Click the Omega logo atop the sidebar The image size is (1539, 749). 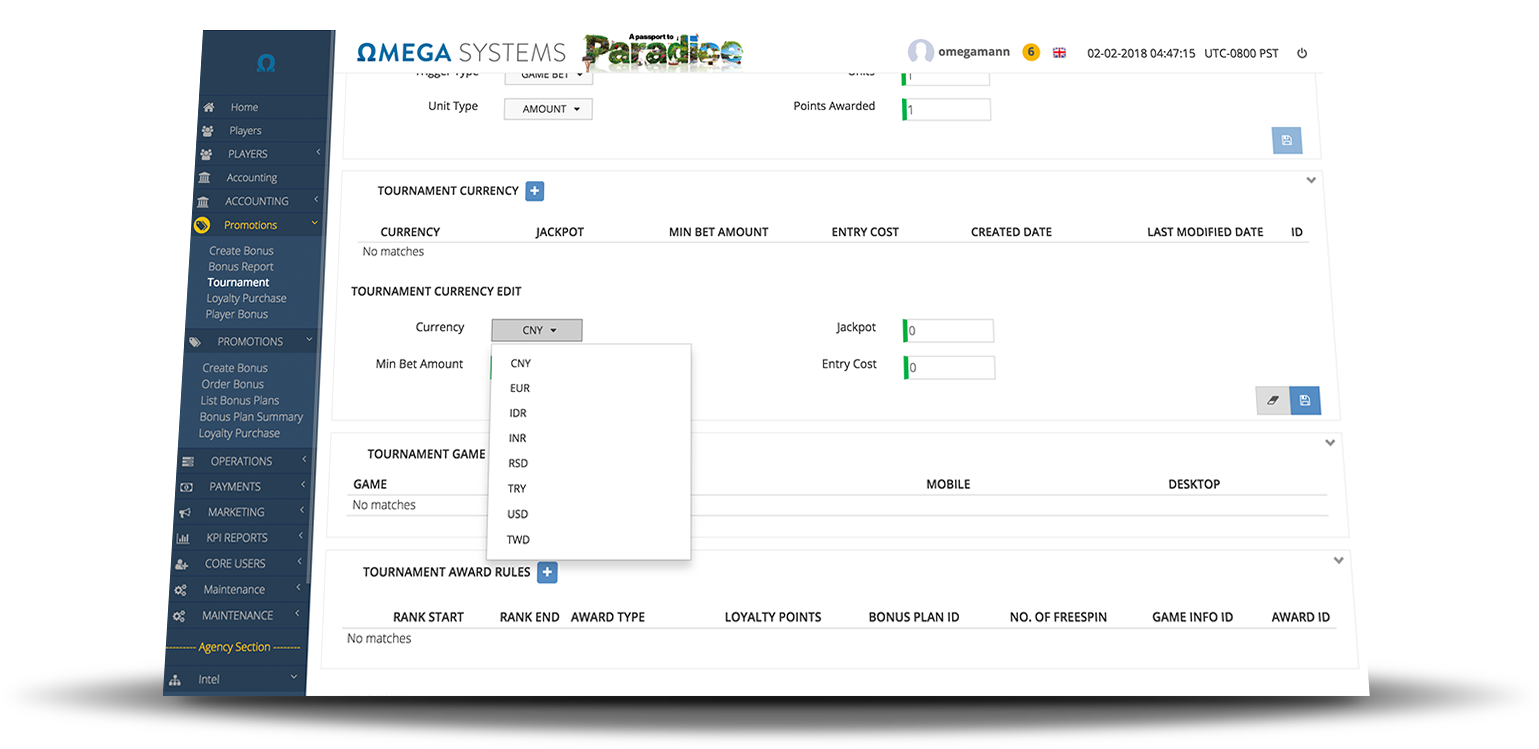265,63
